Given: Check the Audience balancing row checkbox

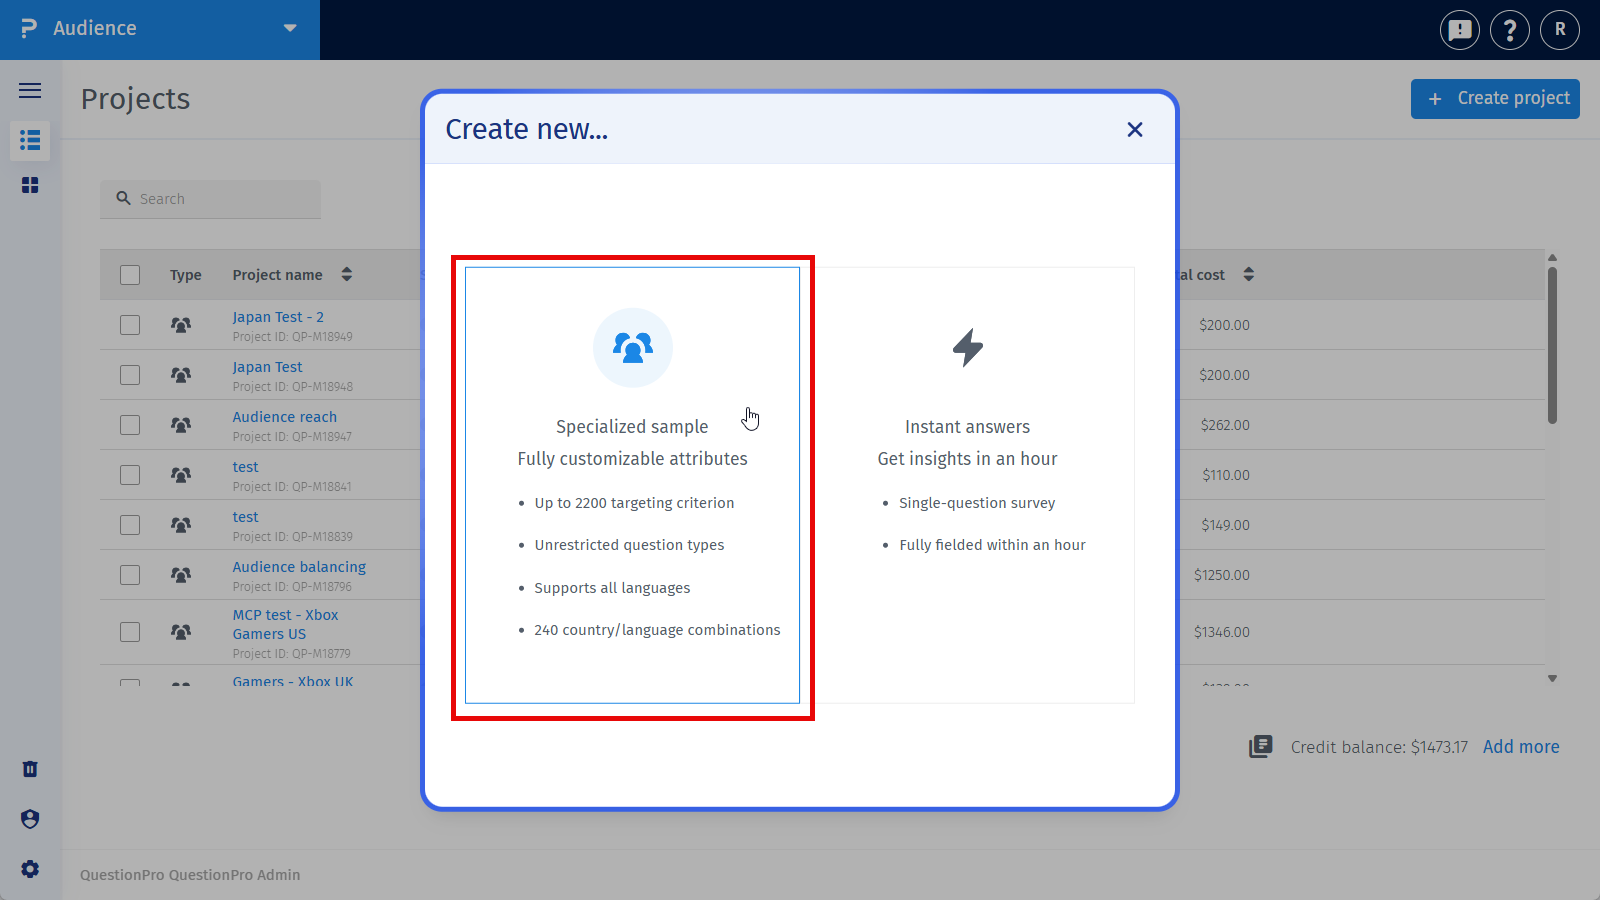Looking at the screenshot, I should 130,575.
